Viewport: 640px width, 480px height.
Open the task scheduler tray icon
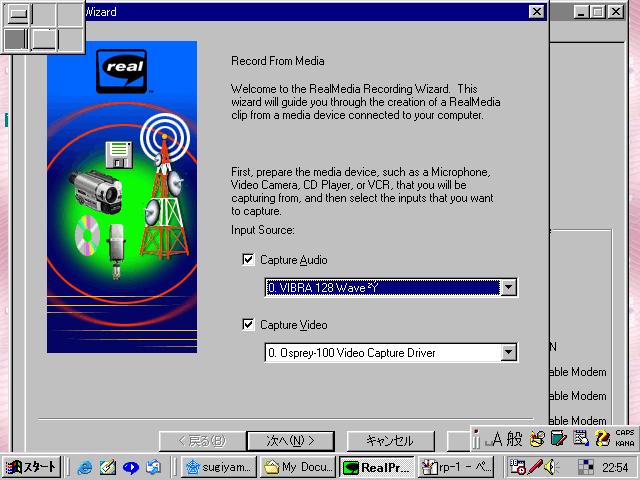[518, 467]
